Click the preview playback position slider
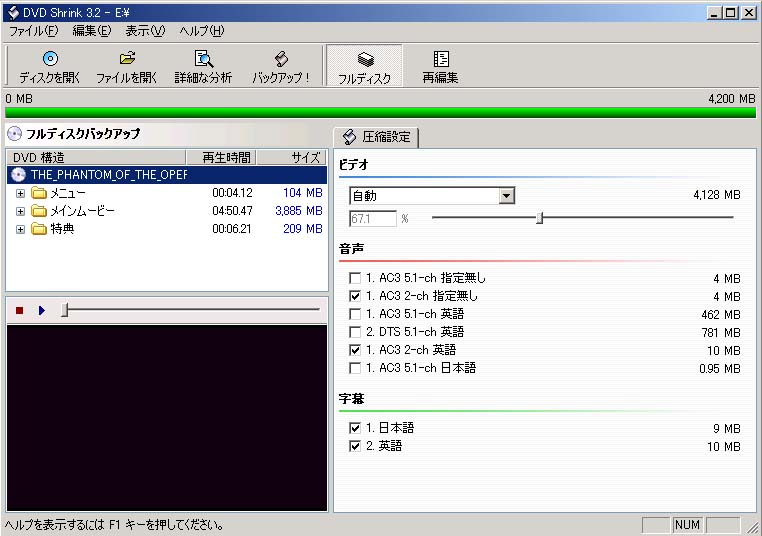 point(65,310)
